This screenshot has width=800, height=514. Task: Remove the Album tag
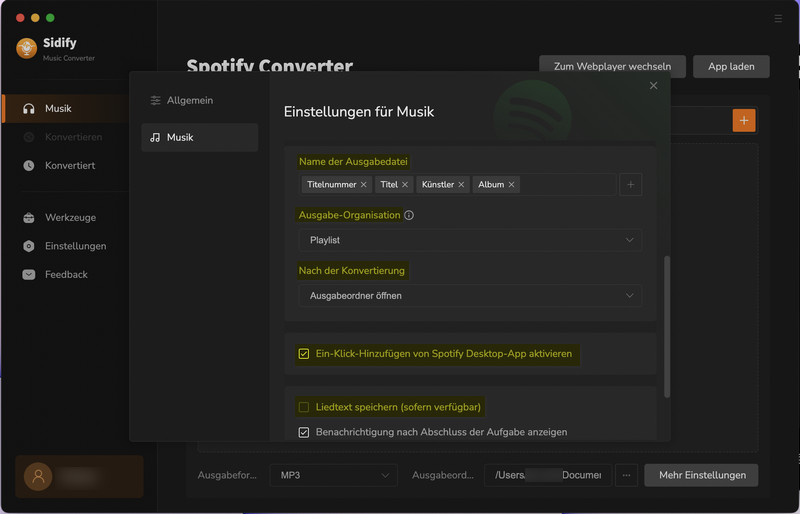coord(511,185)
